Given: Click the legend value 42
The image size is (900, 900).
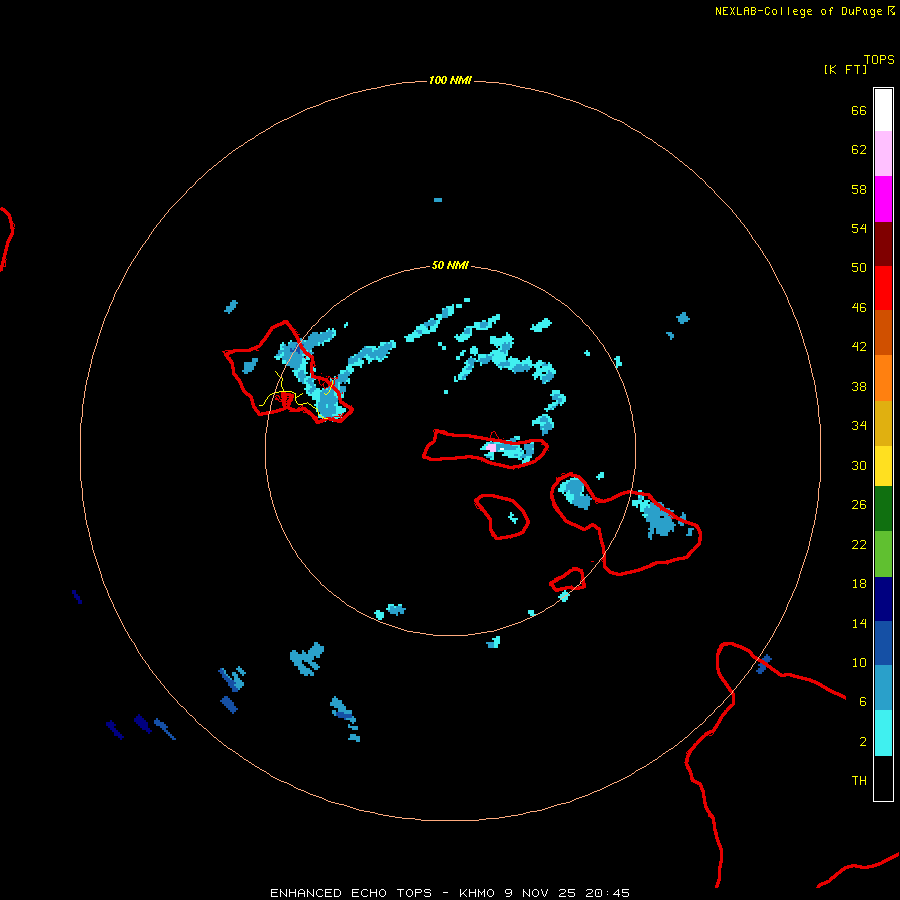Looking at the screenshot, I should (859, 347).
